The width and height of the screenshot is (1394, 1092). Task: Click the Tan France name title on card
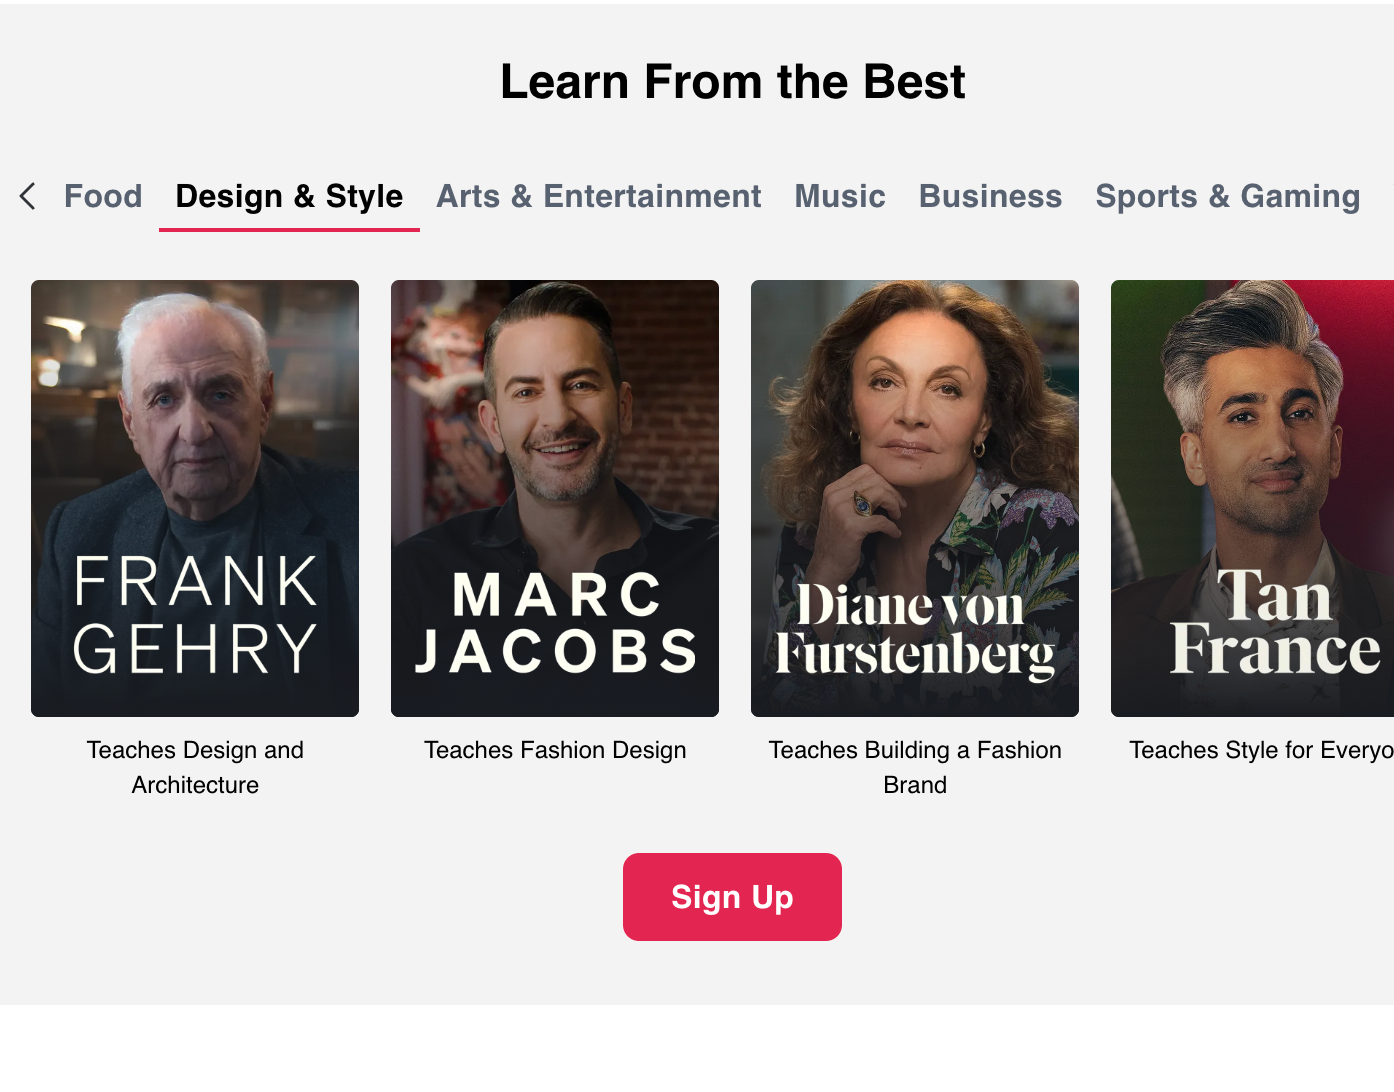coord(1275,623)
